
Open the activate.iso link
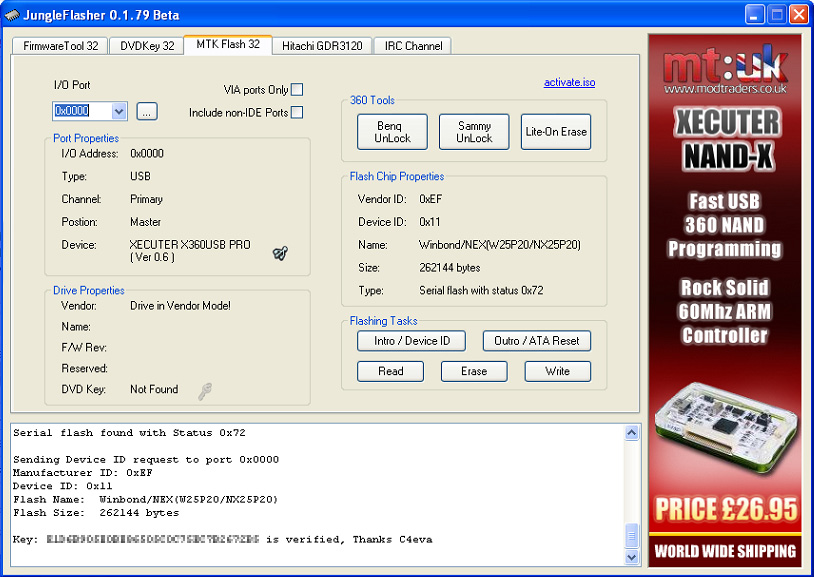pyautogui.click(x=569, y=82)
